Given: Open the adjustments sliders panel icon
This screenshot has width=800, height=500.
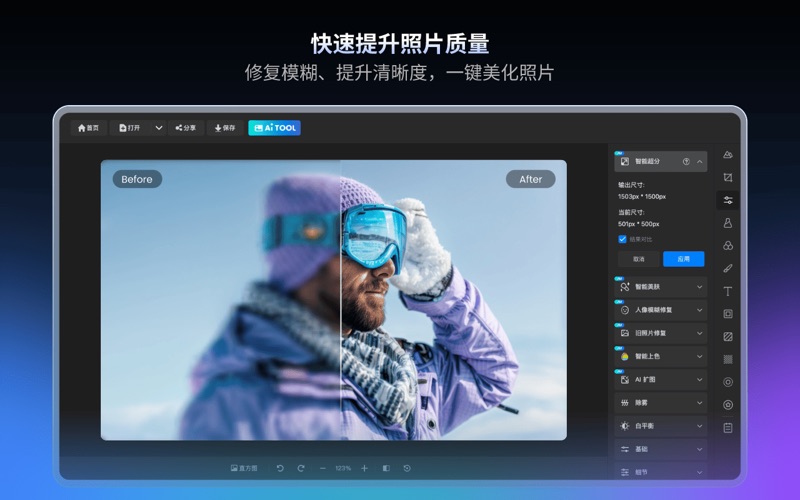Looking at the screenshot, I should [728, 200].
